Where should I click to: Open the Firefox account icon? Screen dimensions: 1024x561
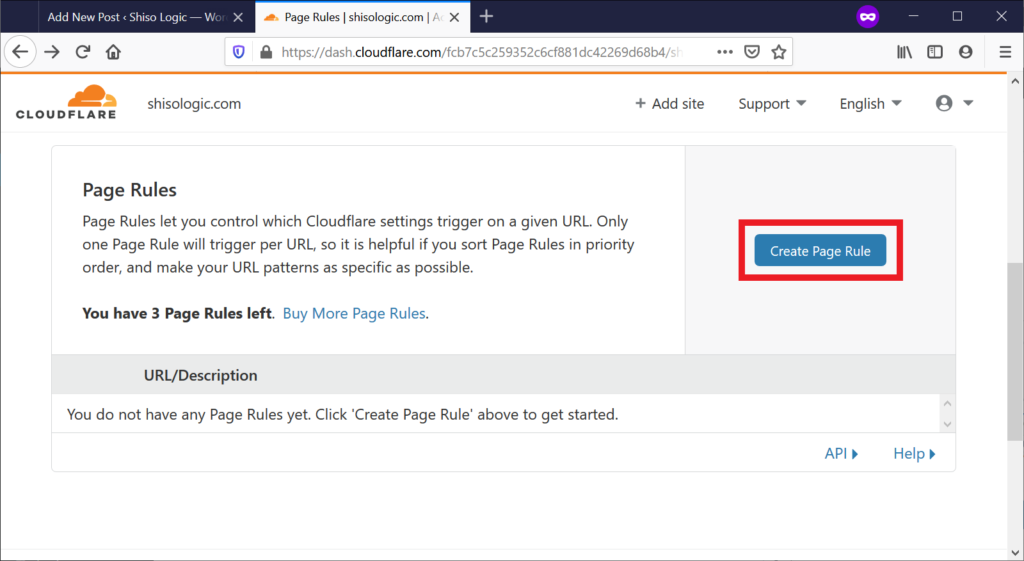pos(966,52)
